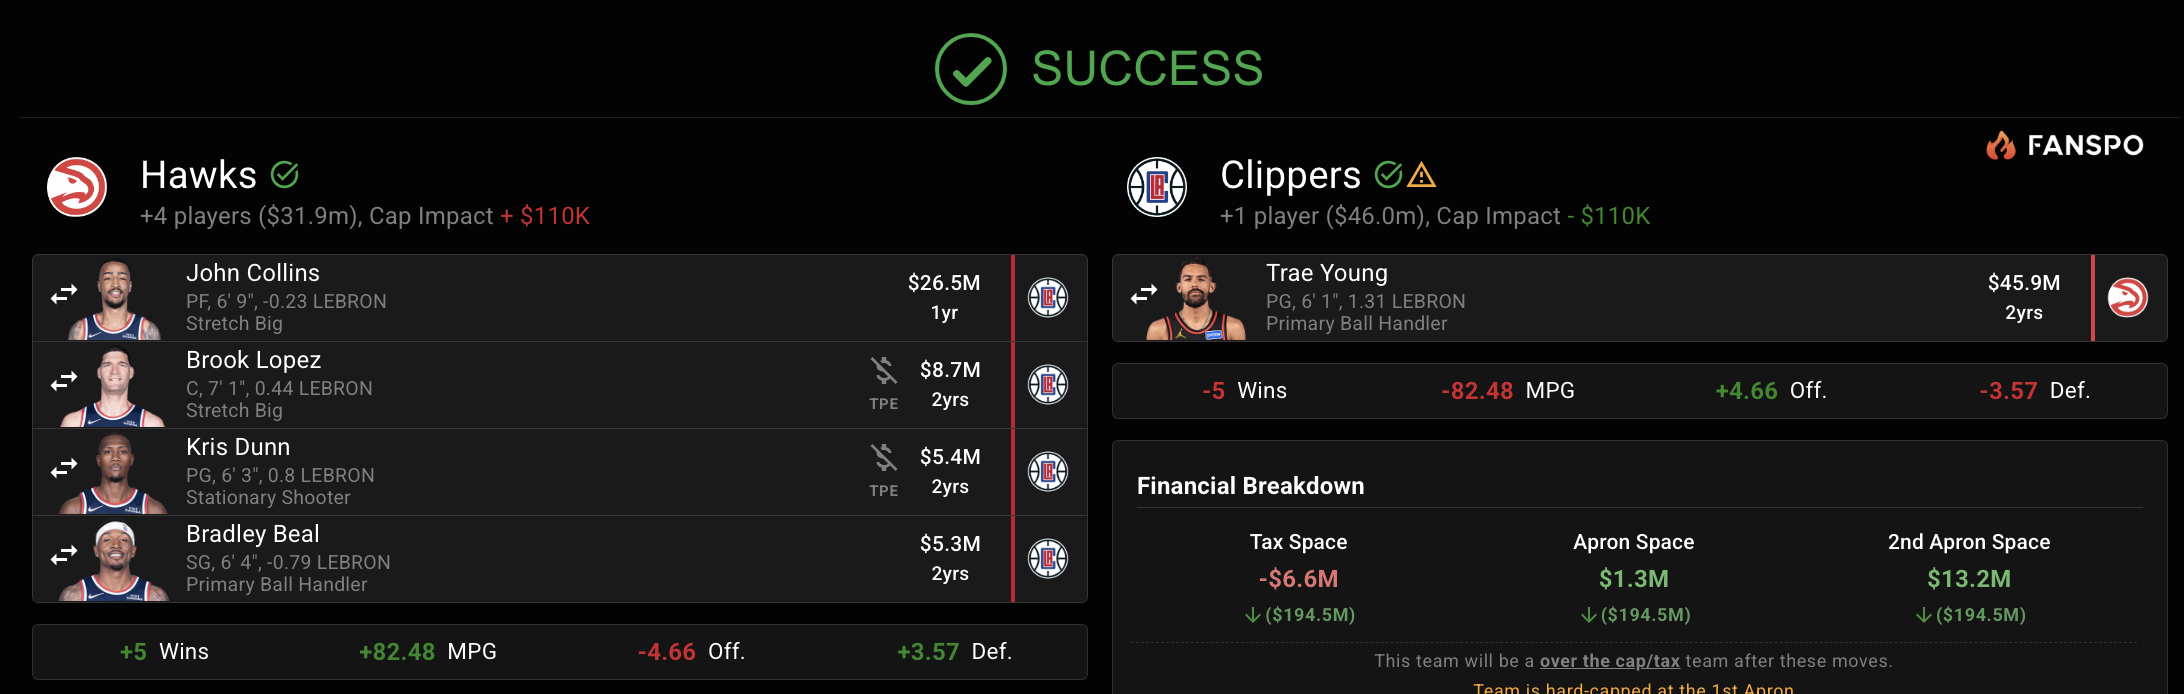Screen dimensions: 2184x694
Task: Click the green checkmark next to Clippers
Action: (1388, 175)
